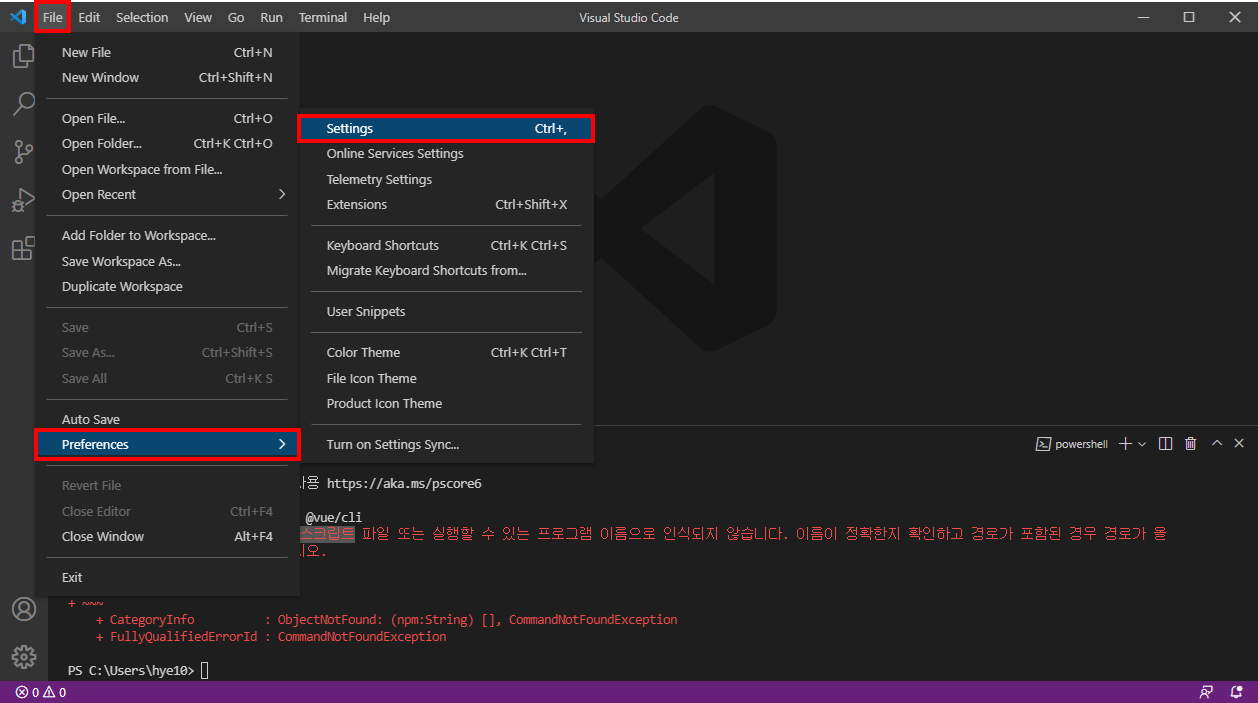Choose Save Workspace As...
Image resolution: width=1258 pixels, height=703 pixels.
(x=167, y=262)
